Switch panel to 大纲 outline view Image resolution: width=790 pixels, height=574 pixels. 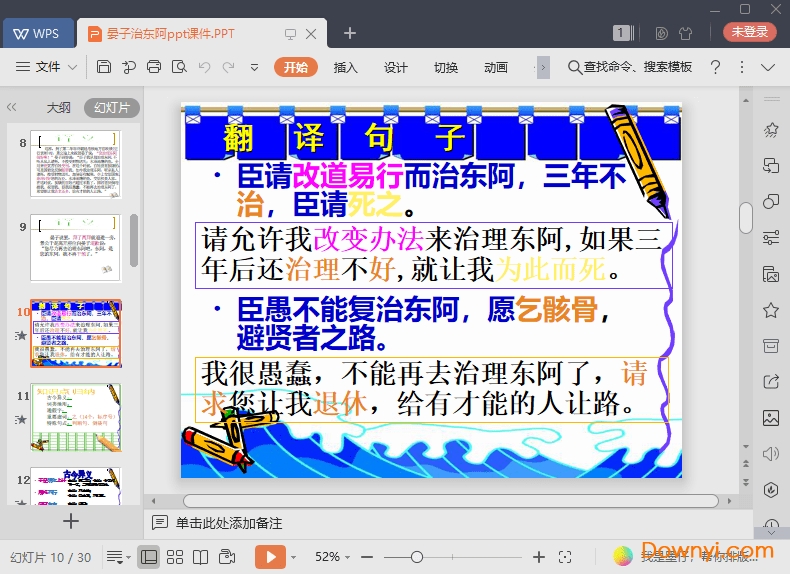pyautogui.click(x=58, y=108)
